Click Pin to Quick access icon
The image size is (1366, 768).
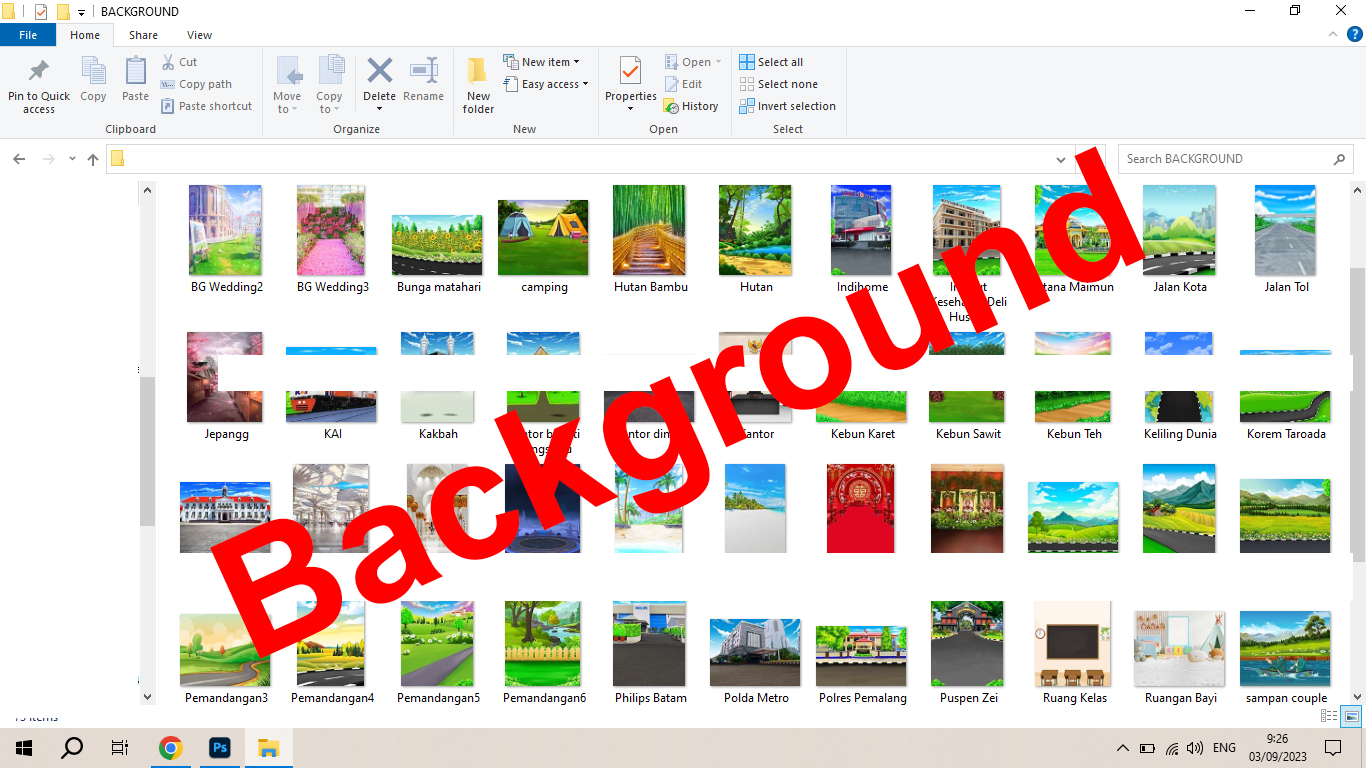(39, 72)
